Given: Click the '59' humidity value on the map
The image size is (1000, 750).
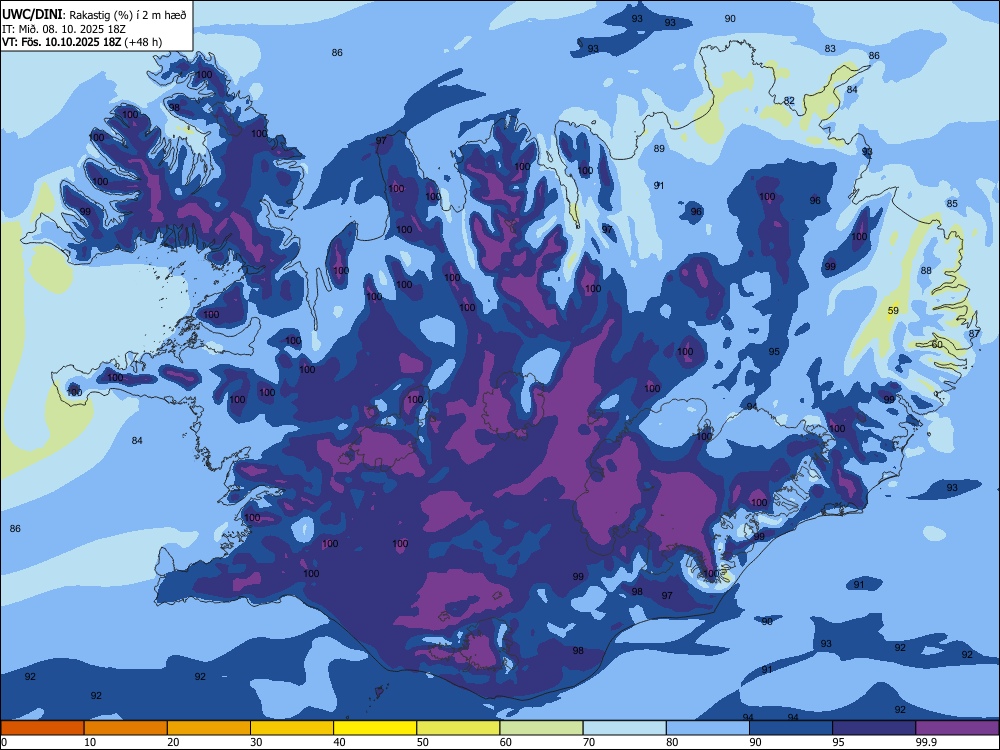Looking at the screenshot, I should [893, 311].
